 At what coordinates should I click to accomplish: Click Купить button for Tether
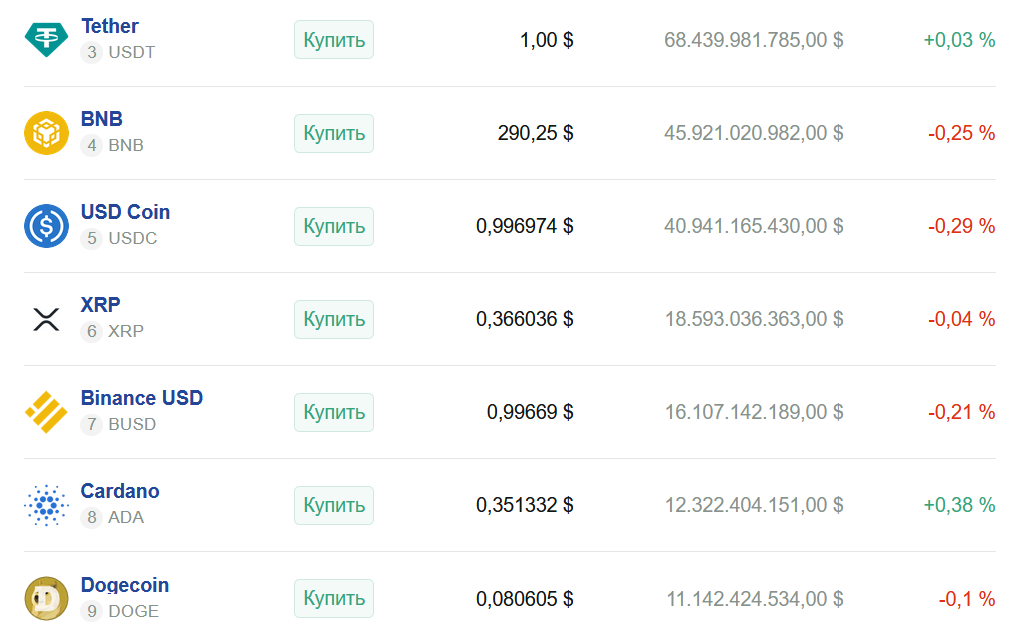point(334,40)
